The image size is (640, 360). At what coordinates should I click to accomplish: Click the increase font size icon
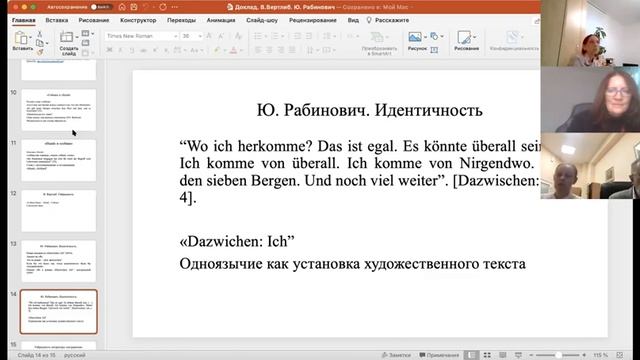209,36
